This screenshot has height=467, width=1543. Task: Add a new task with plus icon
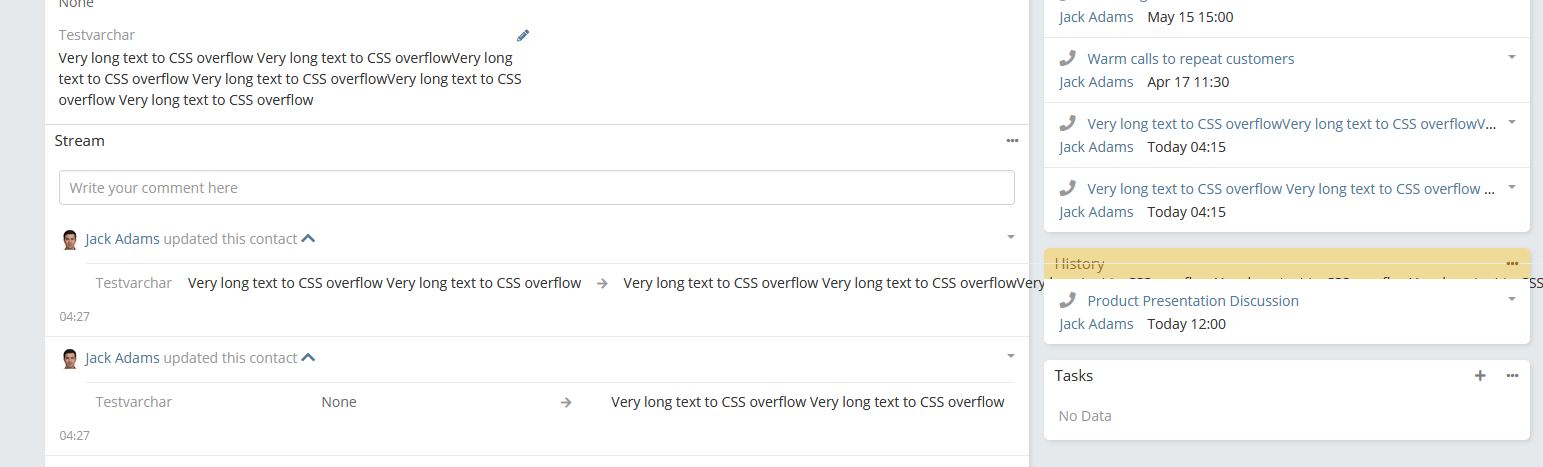[1480, 376]
